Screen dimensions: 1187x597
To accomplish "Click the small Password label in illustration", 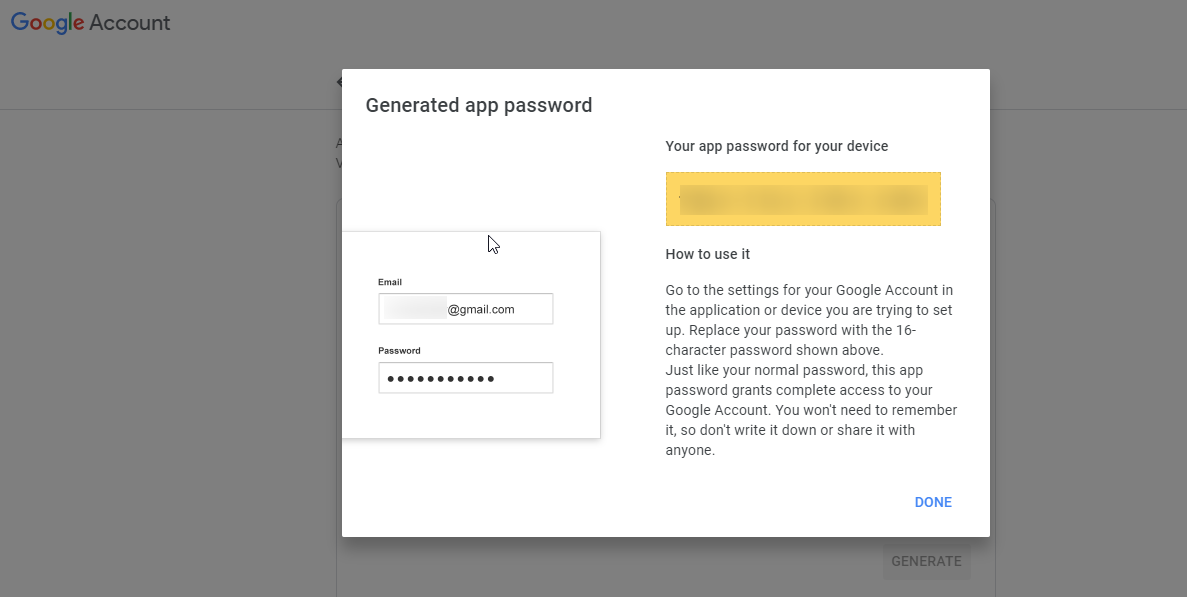I will 399,351.
